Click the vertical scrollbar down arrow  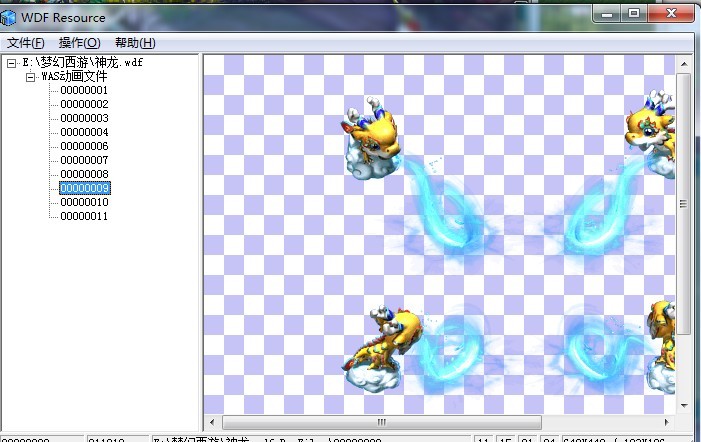tap(684, 406)
